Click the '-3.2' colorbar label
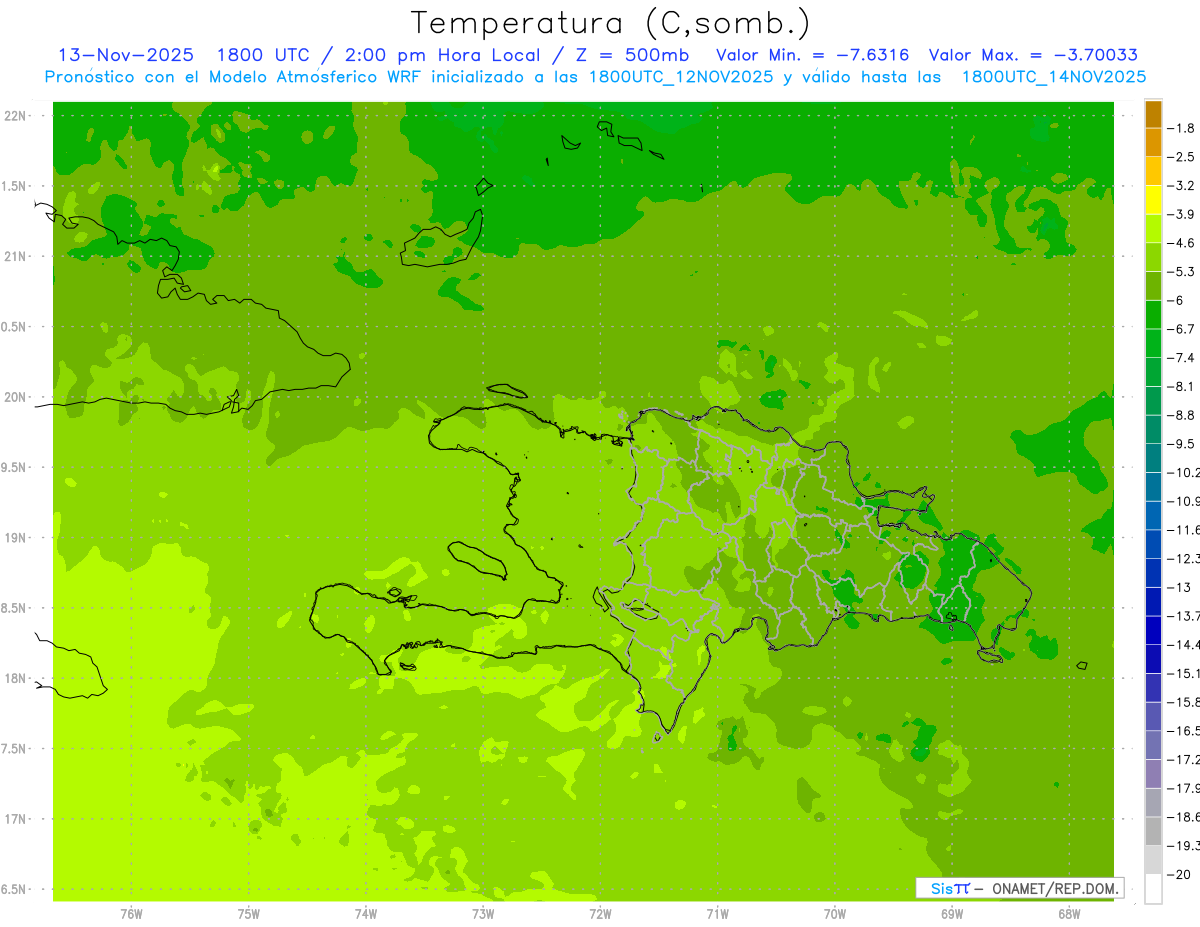This screenshot has height=927, width=1200. (x=1183, y=185)
